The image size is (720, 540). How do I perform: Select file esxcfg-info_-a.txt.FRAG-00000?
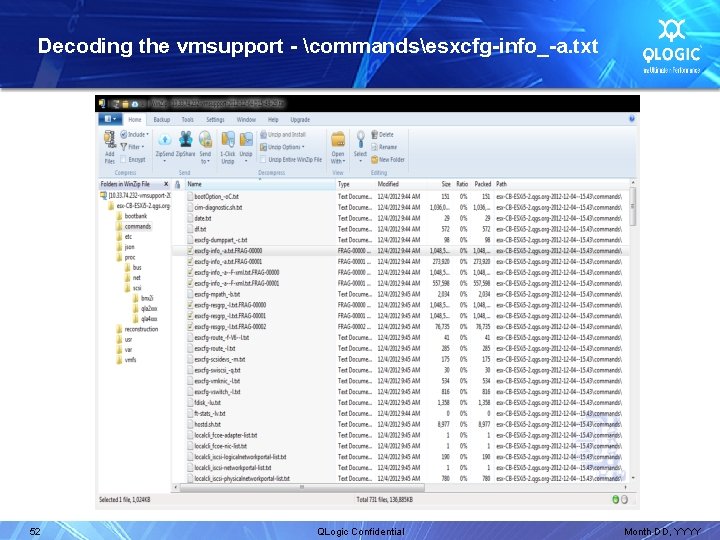coord(398,251)
